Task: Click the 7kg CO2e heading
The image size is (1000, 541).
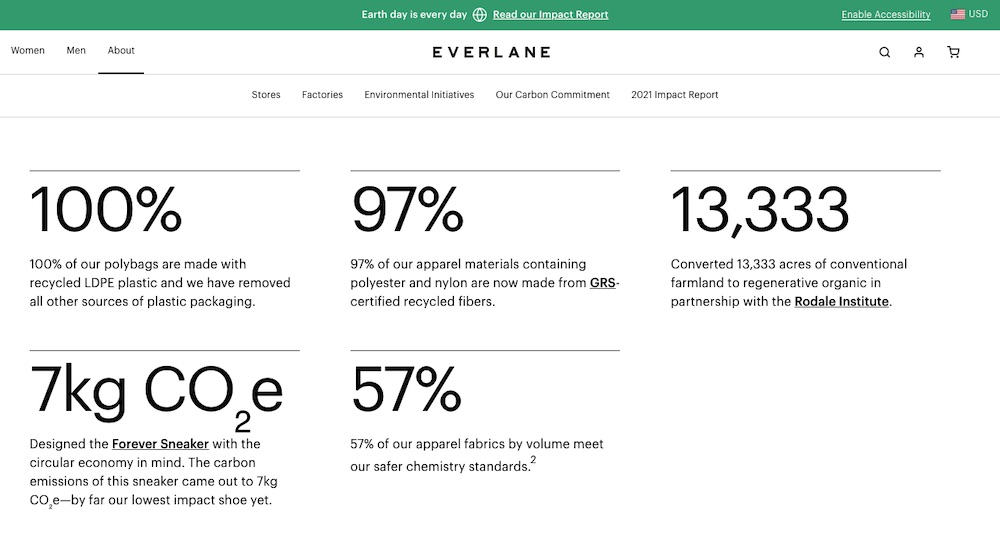Action: point(156,396)
